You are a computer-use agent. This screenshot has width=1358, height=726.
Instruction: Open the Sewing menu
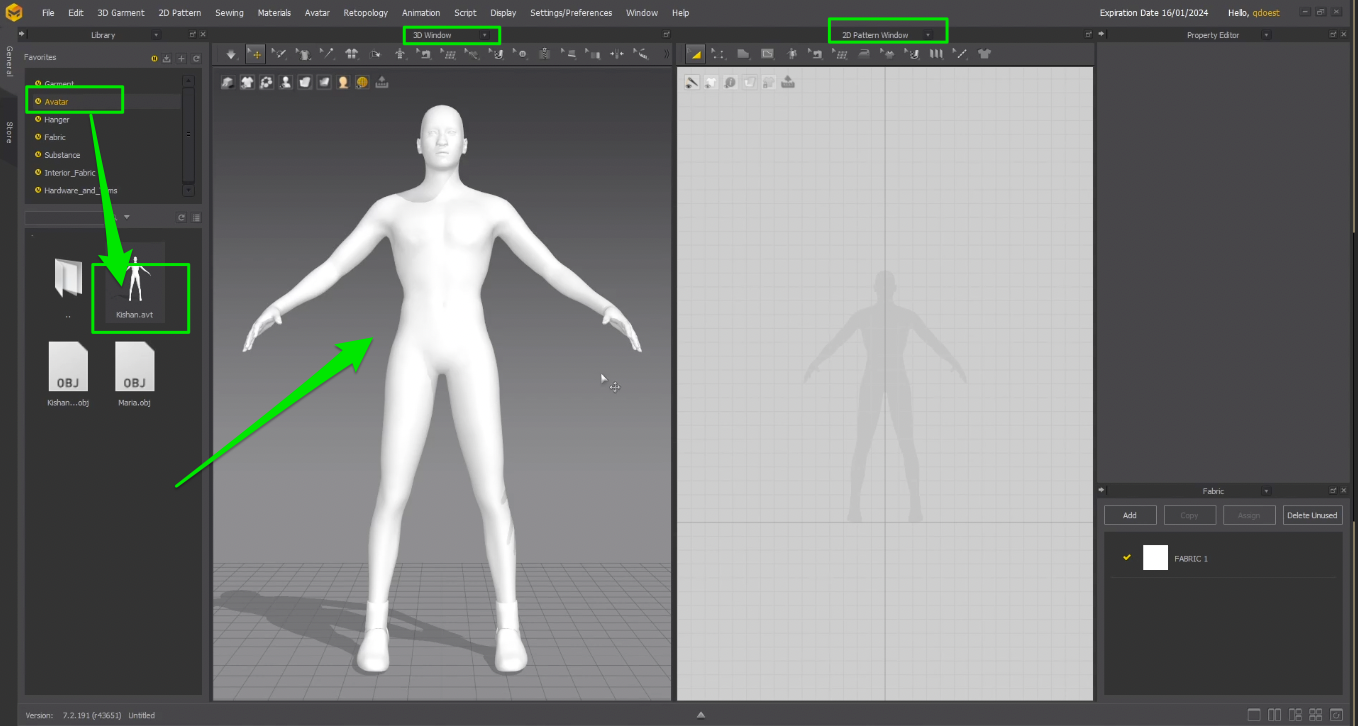click(x=229, y=13)
